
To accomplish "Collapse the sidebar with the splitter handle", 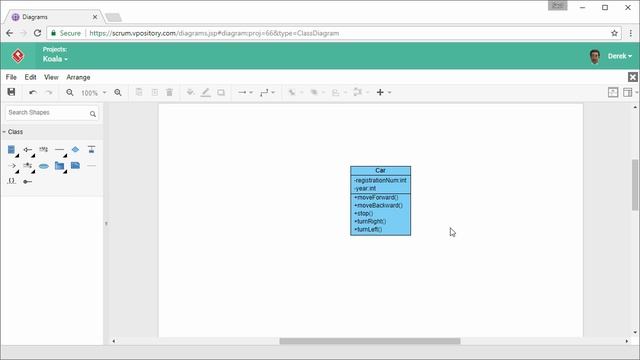I will (x=106, y=224).
